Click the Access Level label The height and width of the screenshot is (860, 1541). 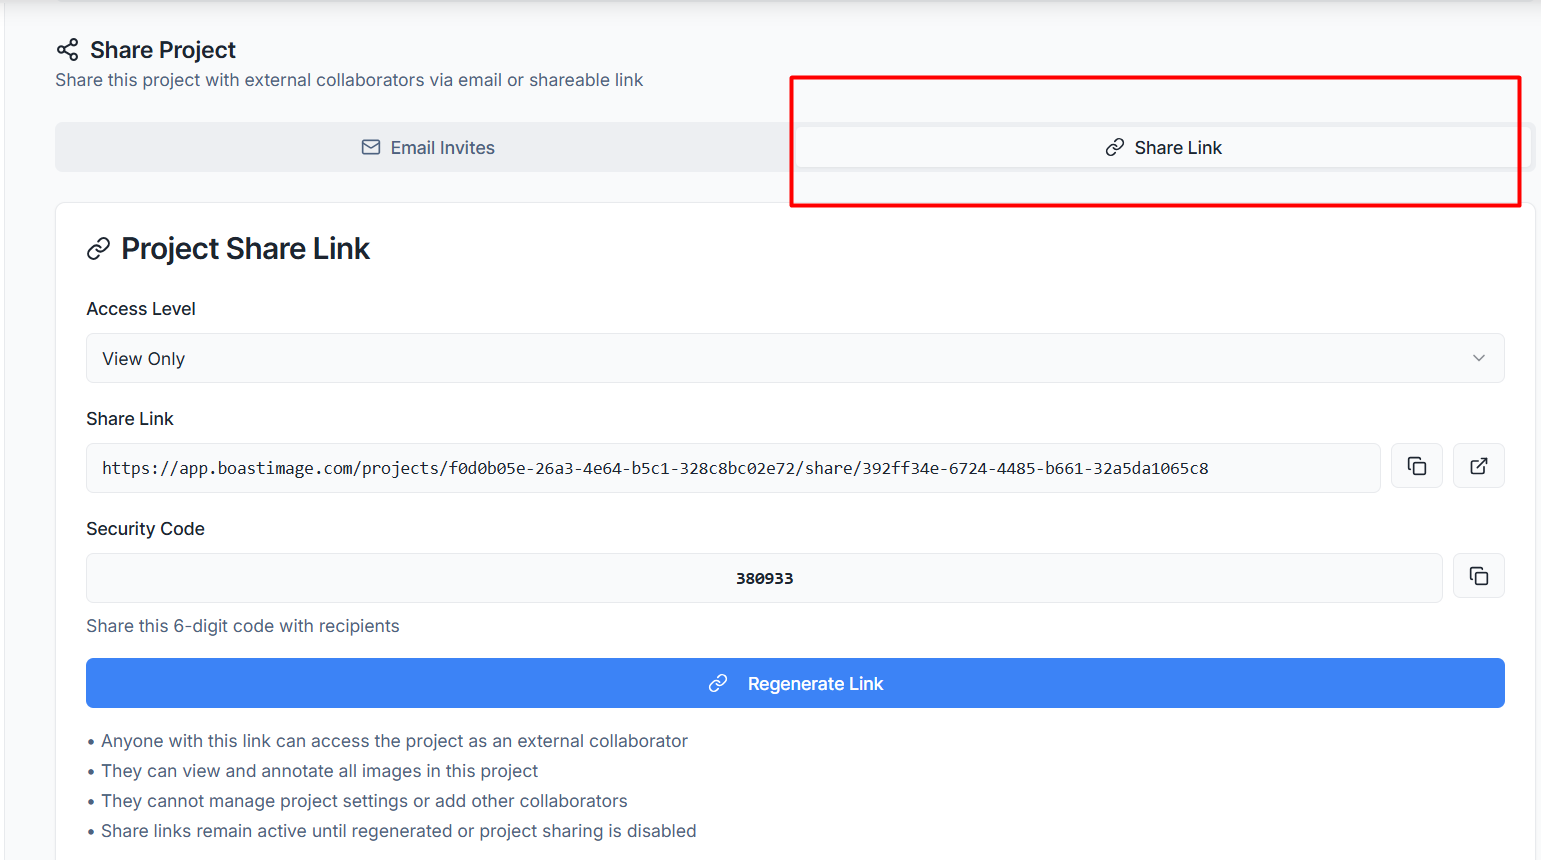click(141, 309)
